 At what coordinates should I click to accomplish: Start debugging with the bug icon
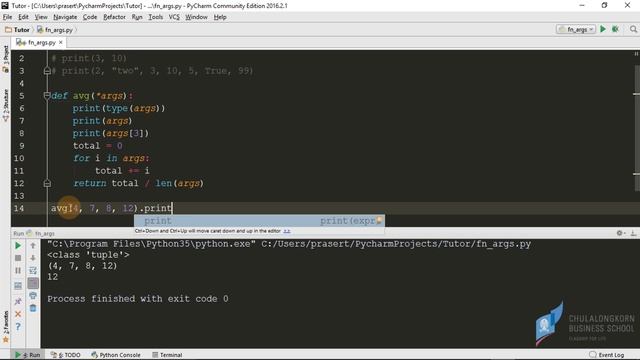pos(615,29)
